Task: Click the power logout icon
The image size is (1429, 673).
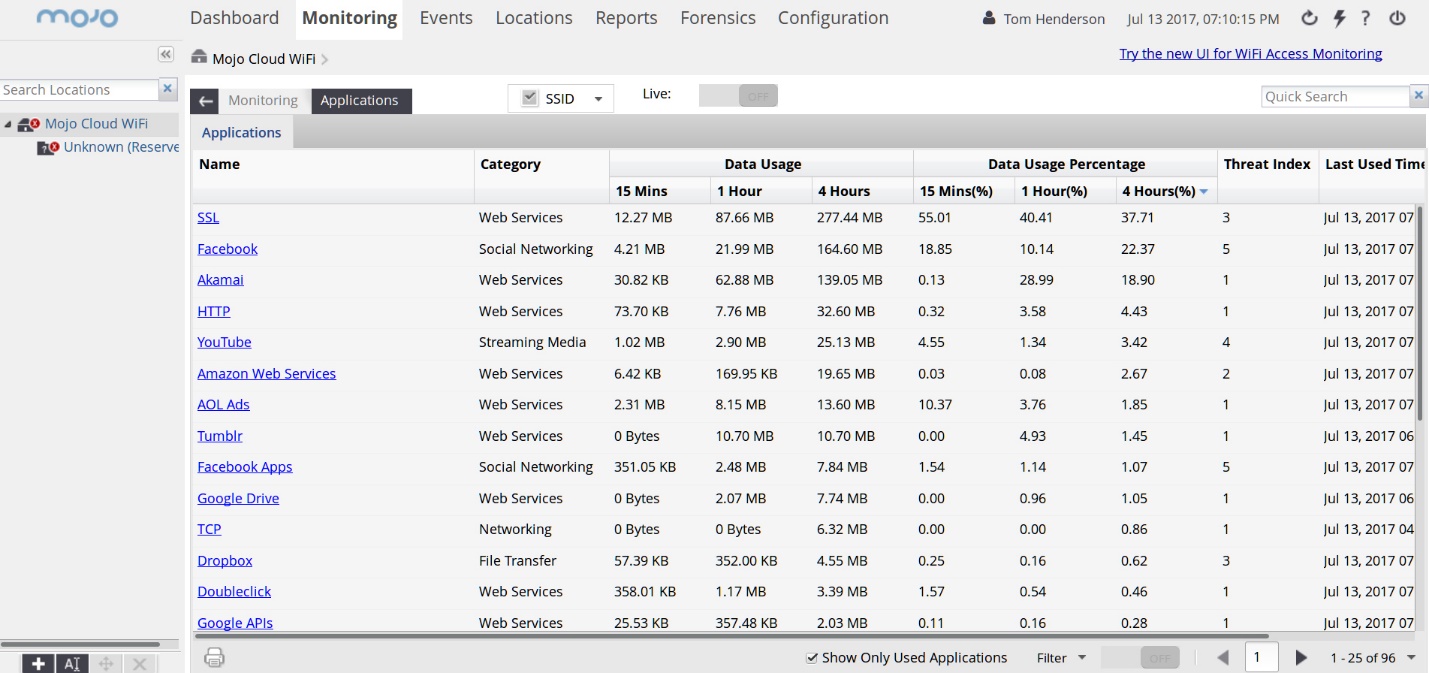Action: (x=1398, y=19)
